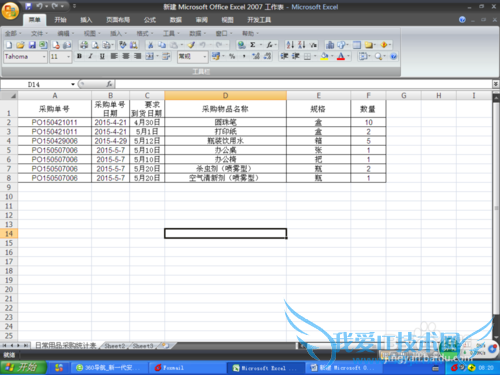500x375 pixels.
Task: Apply red font color A
Action: pyautogui.click(x=341, y=56)
